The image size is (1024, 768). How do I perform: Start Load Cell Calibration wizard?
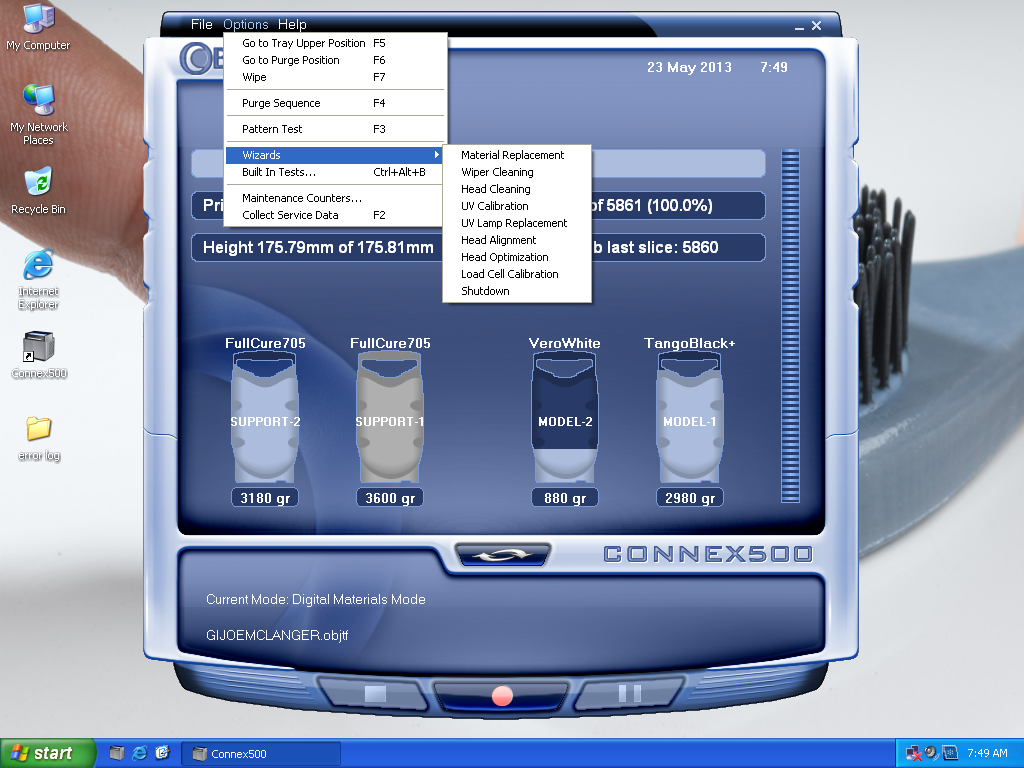tap(517, 274)
